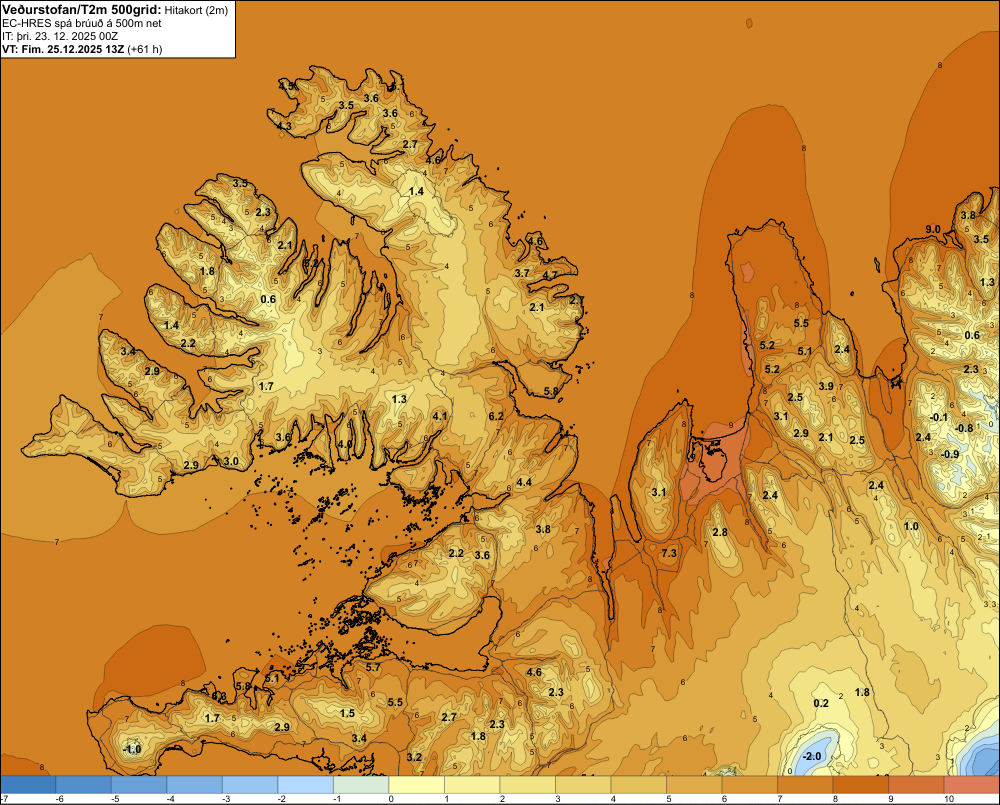Click the -1.0 temperature value
The image size is (1000, 805).
click(131, 749)
